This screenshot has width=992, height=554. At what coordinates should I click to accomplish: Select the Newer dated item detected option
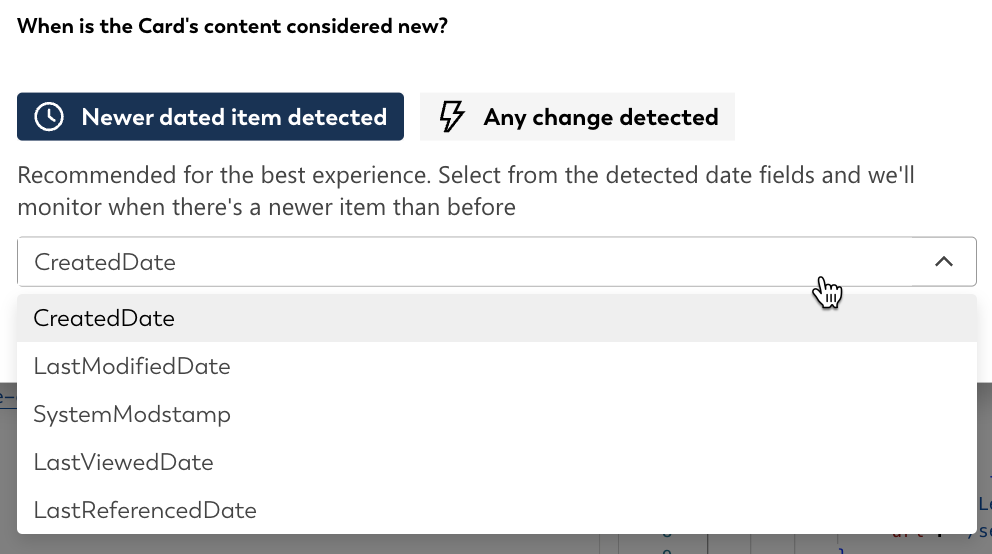[210, 117]
